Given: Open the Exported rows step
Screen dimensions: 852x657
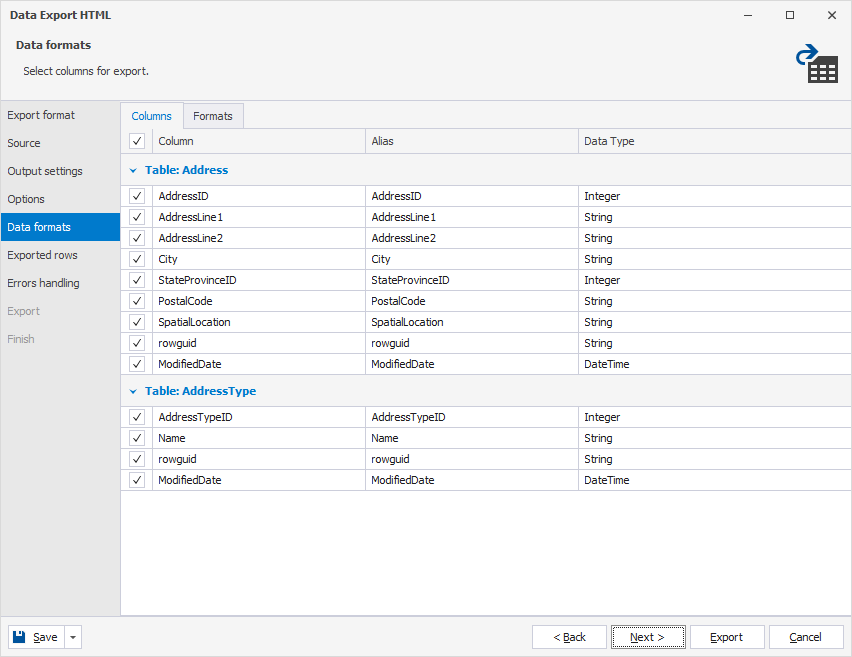Looking at the screenshot, I should [x=60, y=255].
